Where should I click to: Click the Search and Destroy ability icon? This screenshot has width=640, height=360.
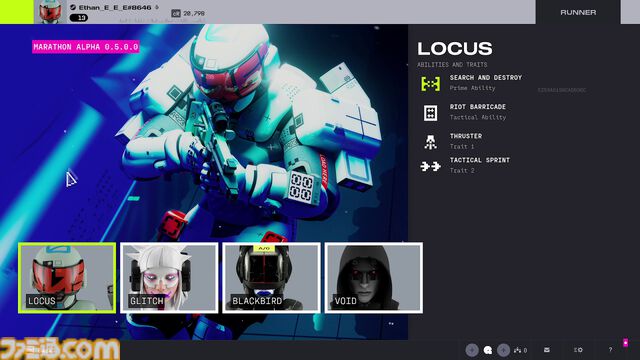[431, 84]
